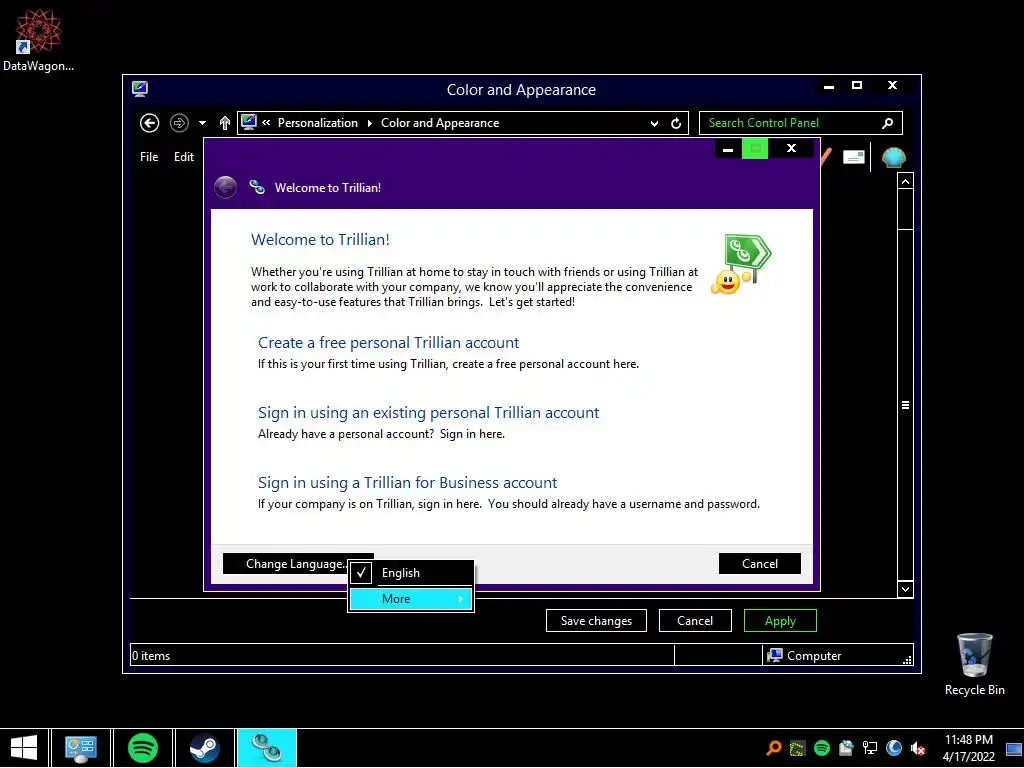This screenshot has height=768, width=1024.
Task: Click the envelope-with-globe tray icon
Action: tap(846, 748)
